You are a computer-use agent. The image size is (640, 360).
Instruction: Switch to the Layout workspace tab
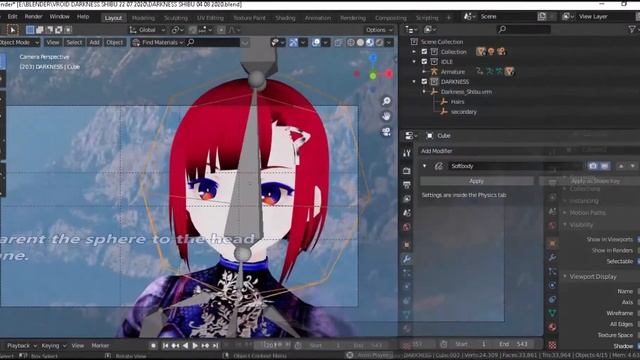click(113, 18)
